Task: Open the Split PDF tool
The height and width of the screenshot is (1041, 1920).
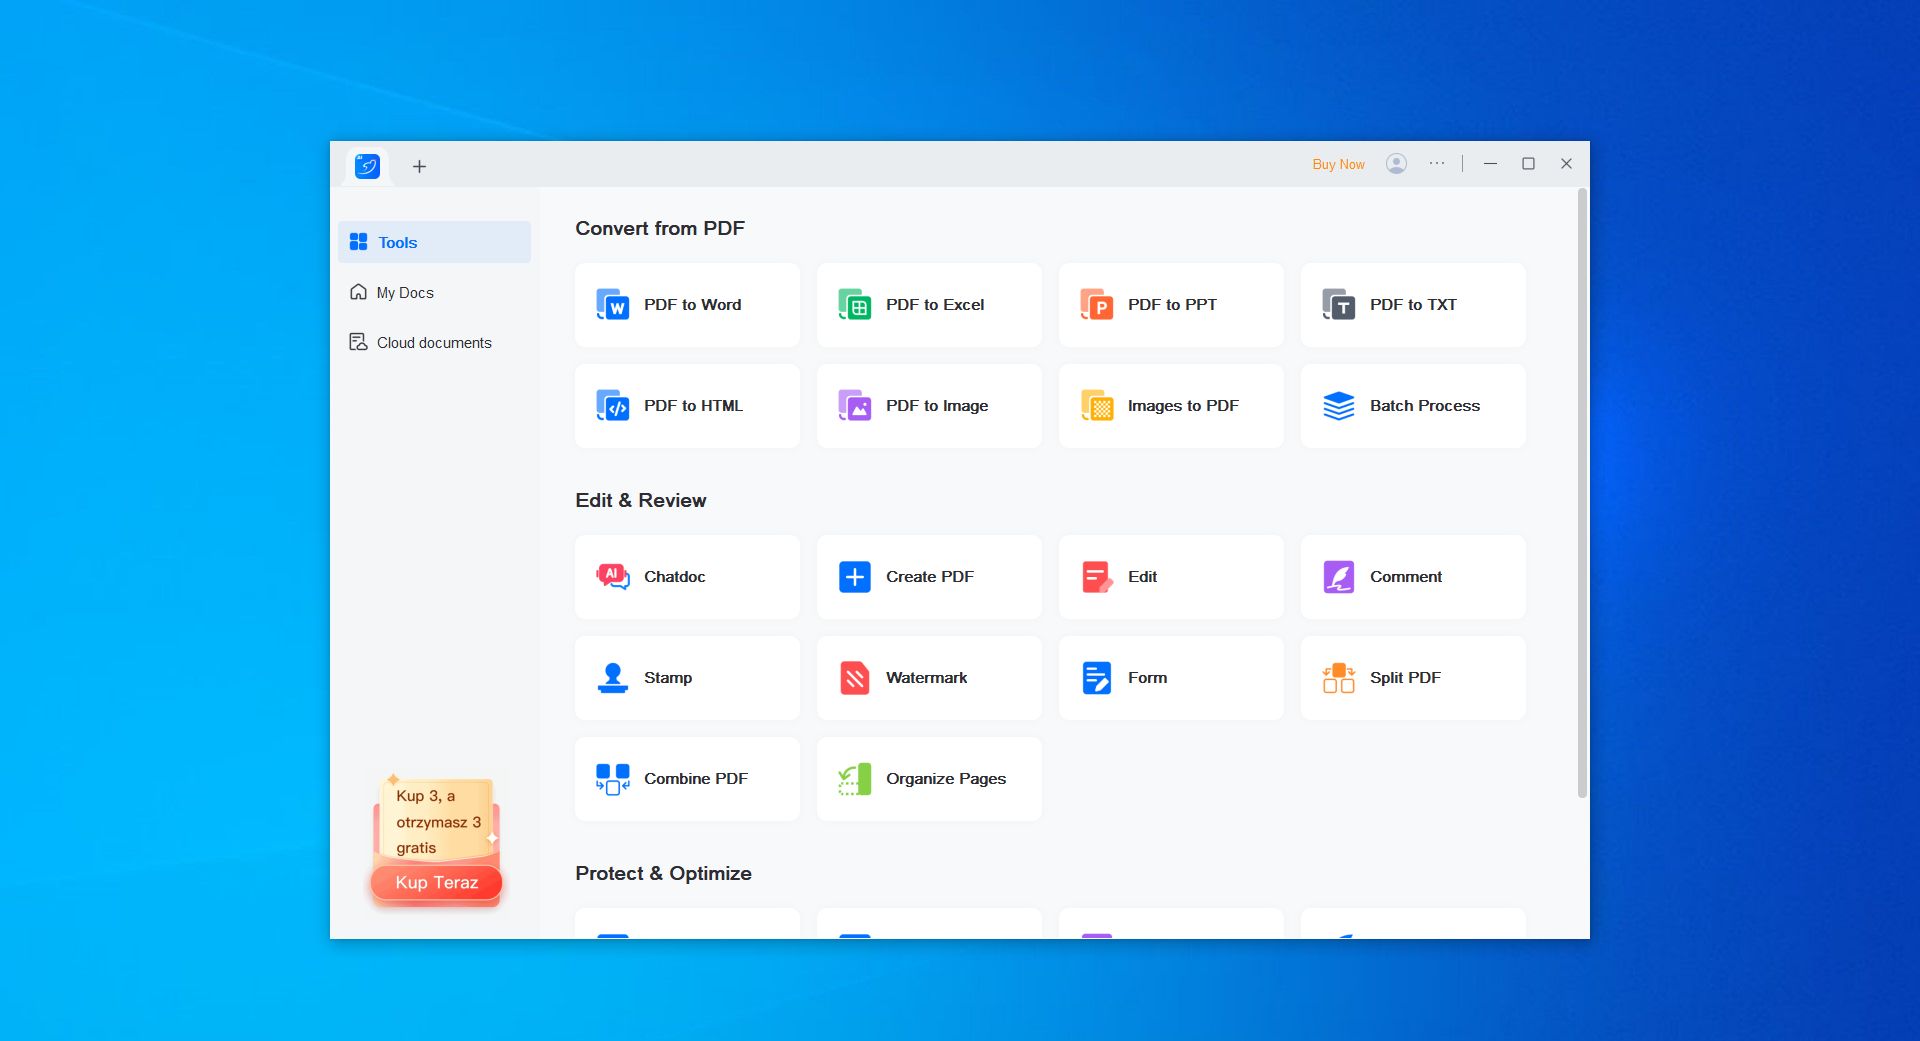Action: coord(1412,677)
